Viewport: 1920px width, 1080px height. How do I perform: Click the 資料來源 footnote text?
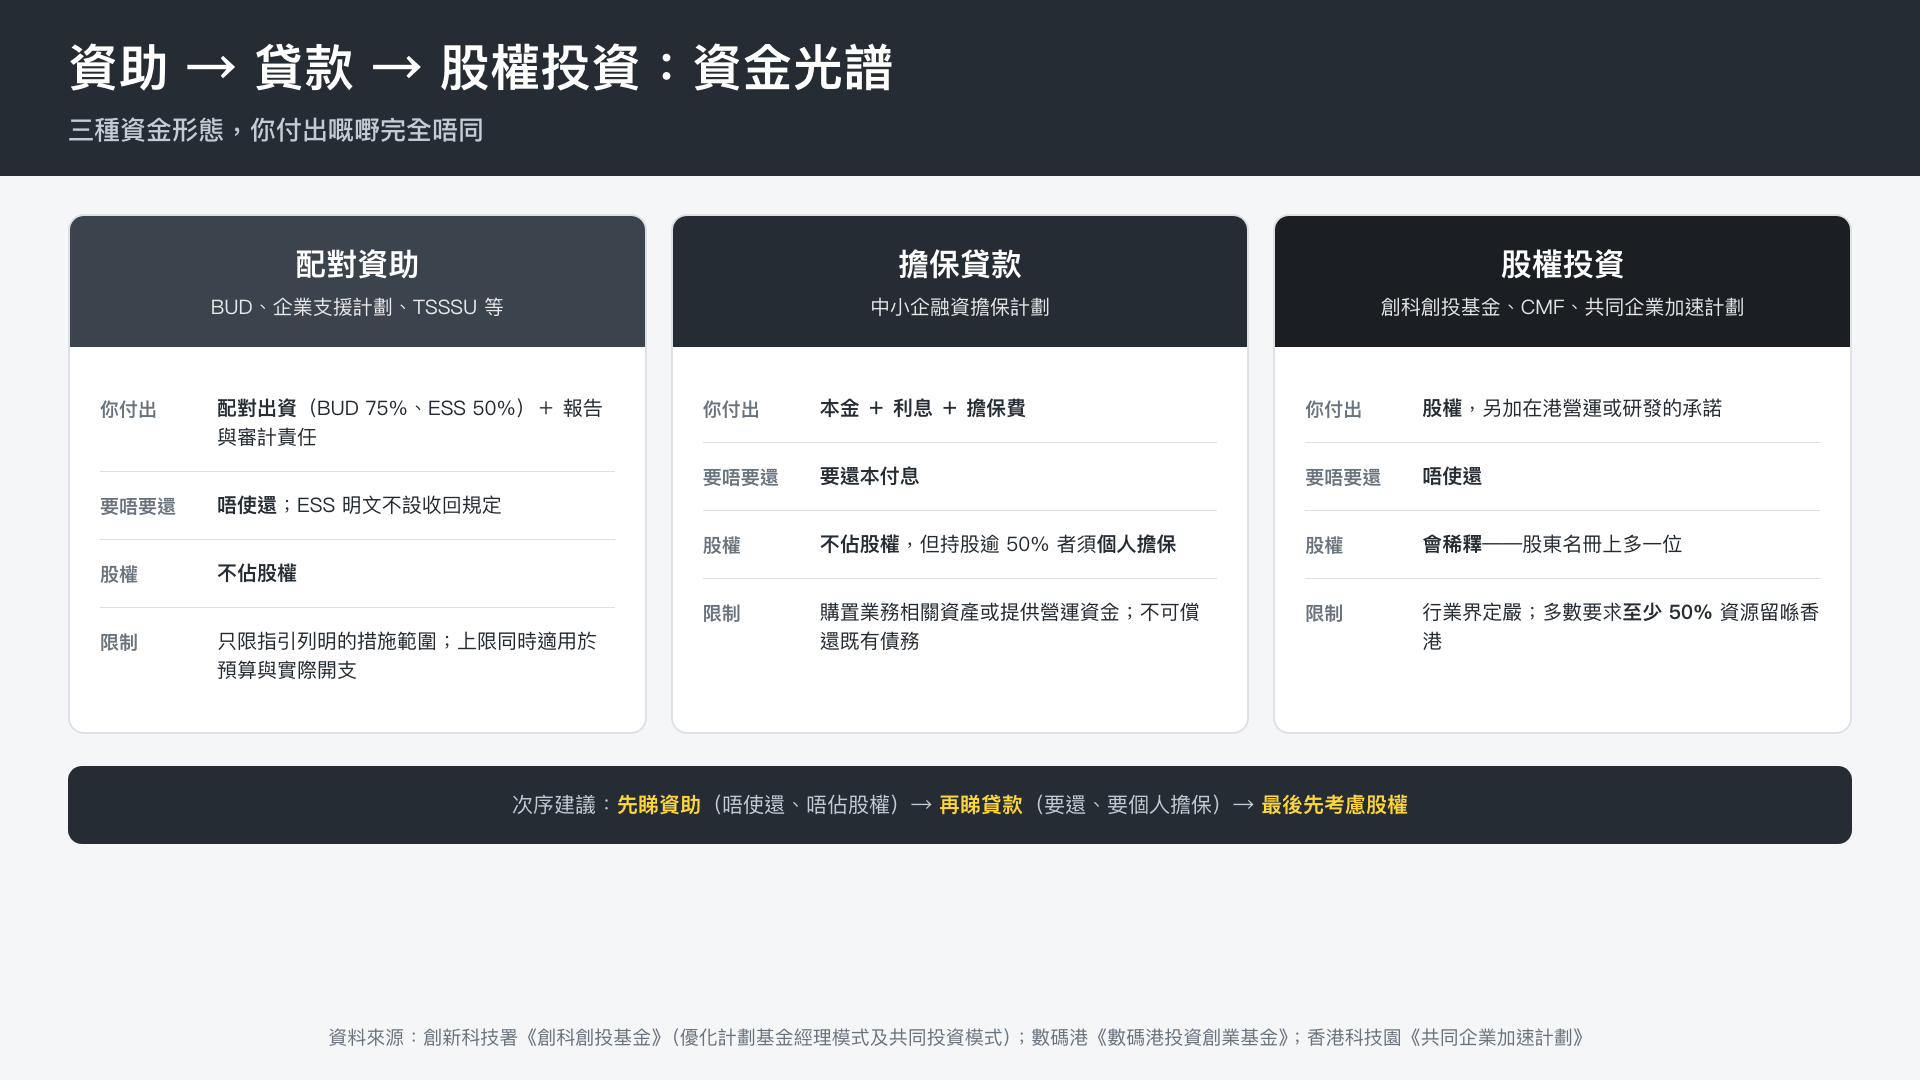pos(958,1038)
